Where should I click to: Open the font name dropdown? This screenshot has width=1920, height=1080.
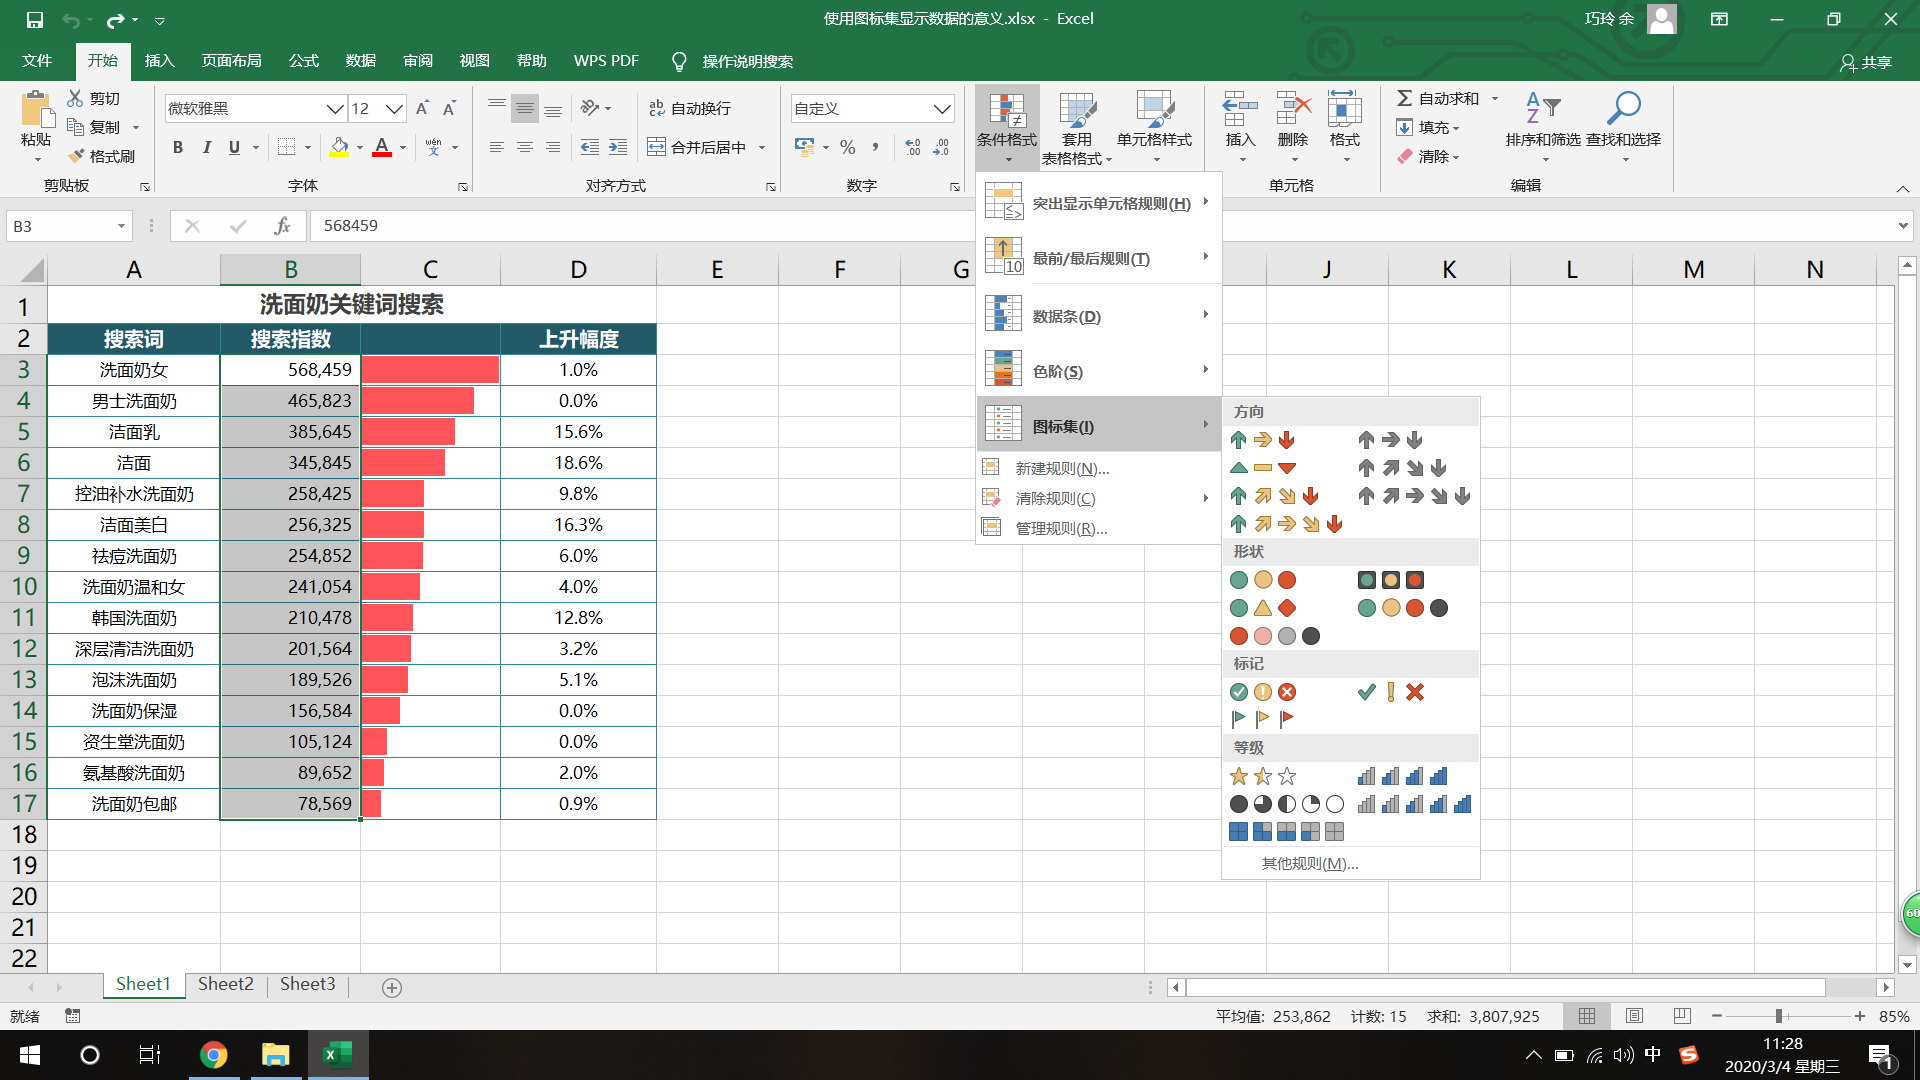[335, 108]
